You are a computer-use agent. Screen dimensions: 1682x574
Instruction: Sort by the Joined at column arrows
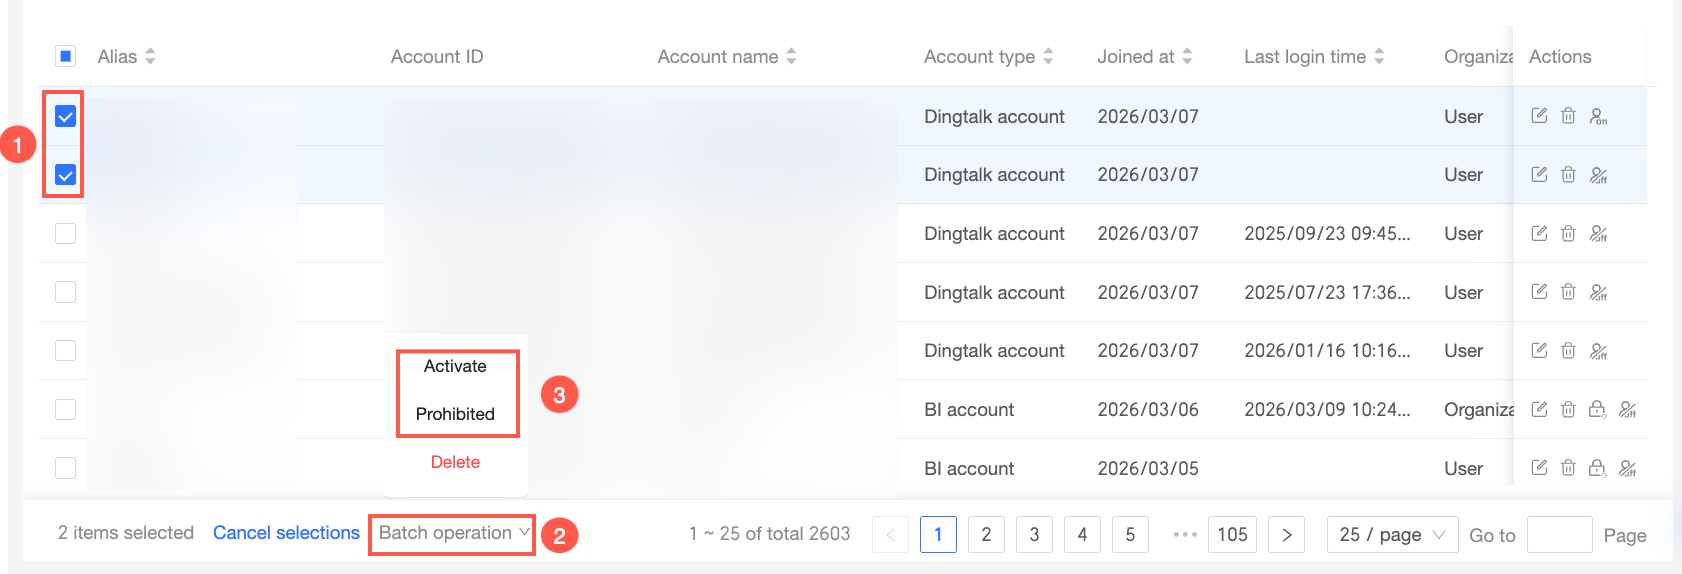click(x=1187, y=57)
